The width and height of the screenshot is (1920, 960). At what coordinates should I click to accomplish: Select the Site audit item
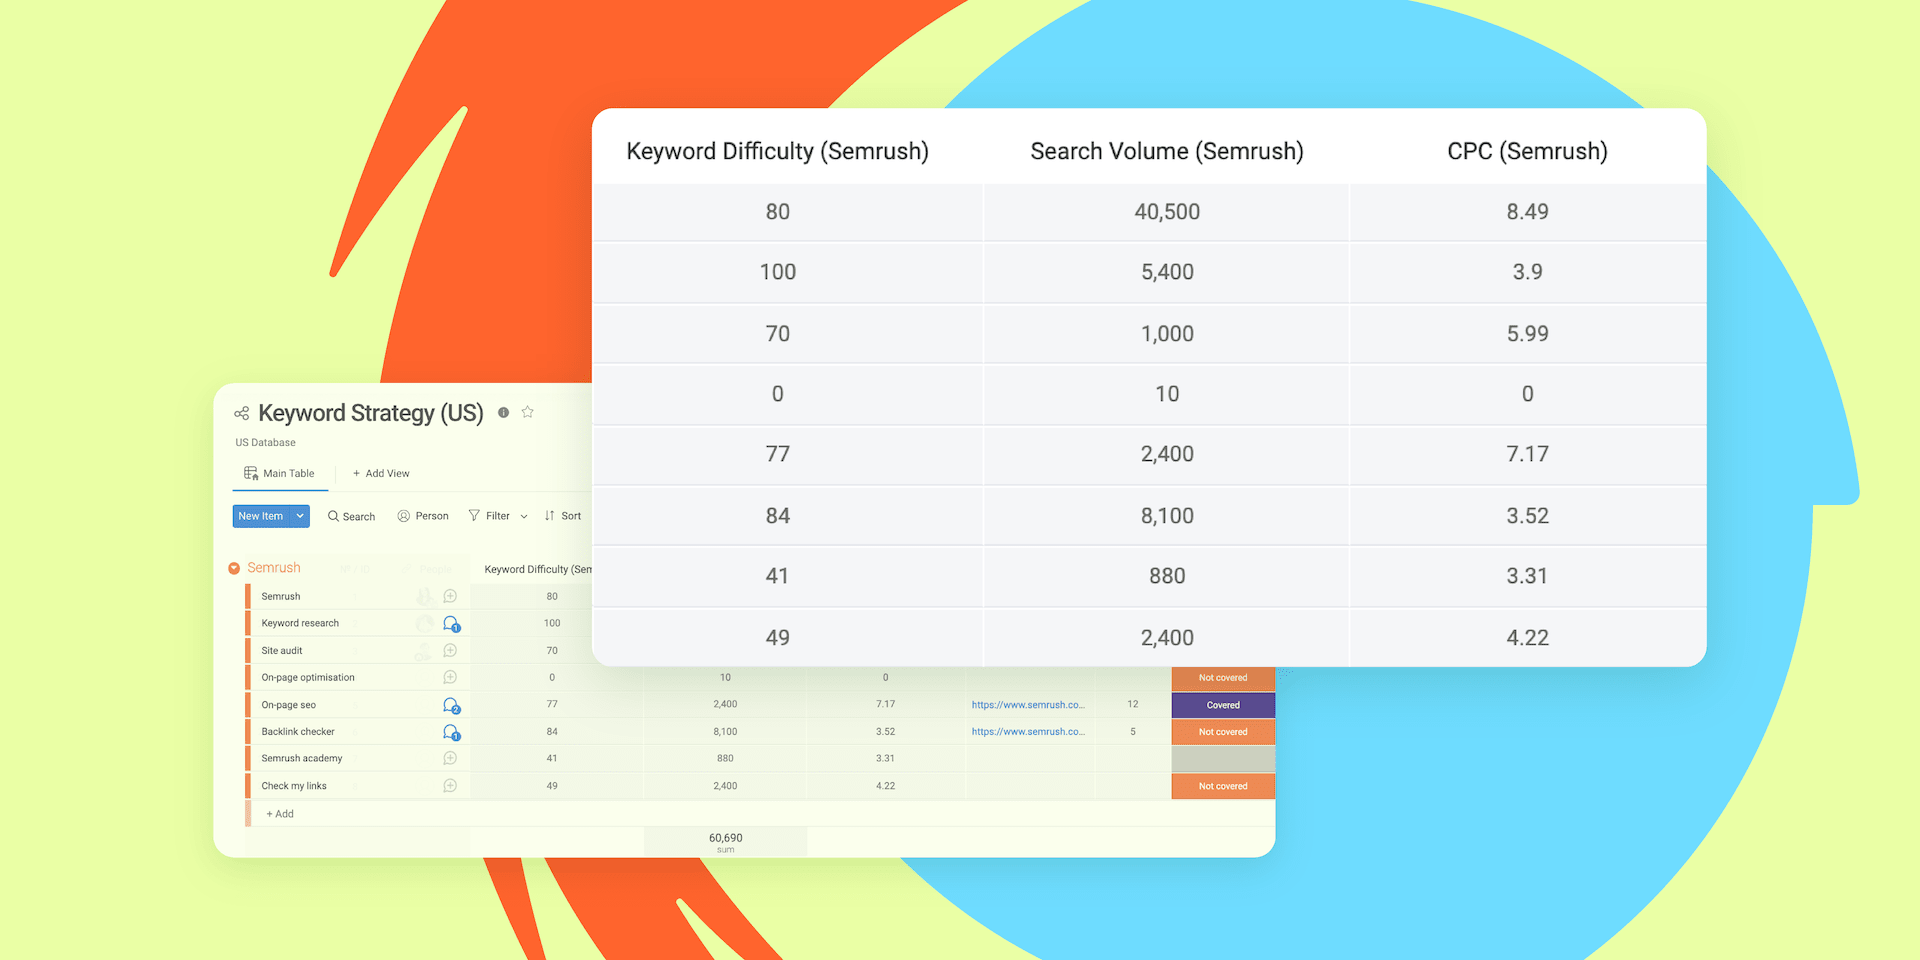282,650
